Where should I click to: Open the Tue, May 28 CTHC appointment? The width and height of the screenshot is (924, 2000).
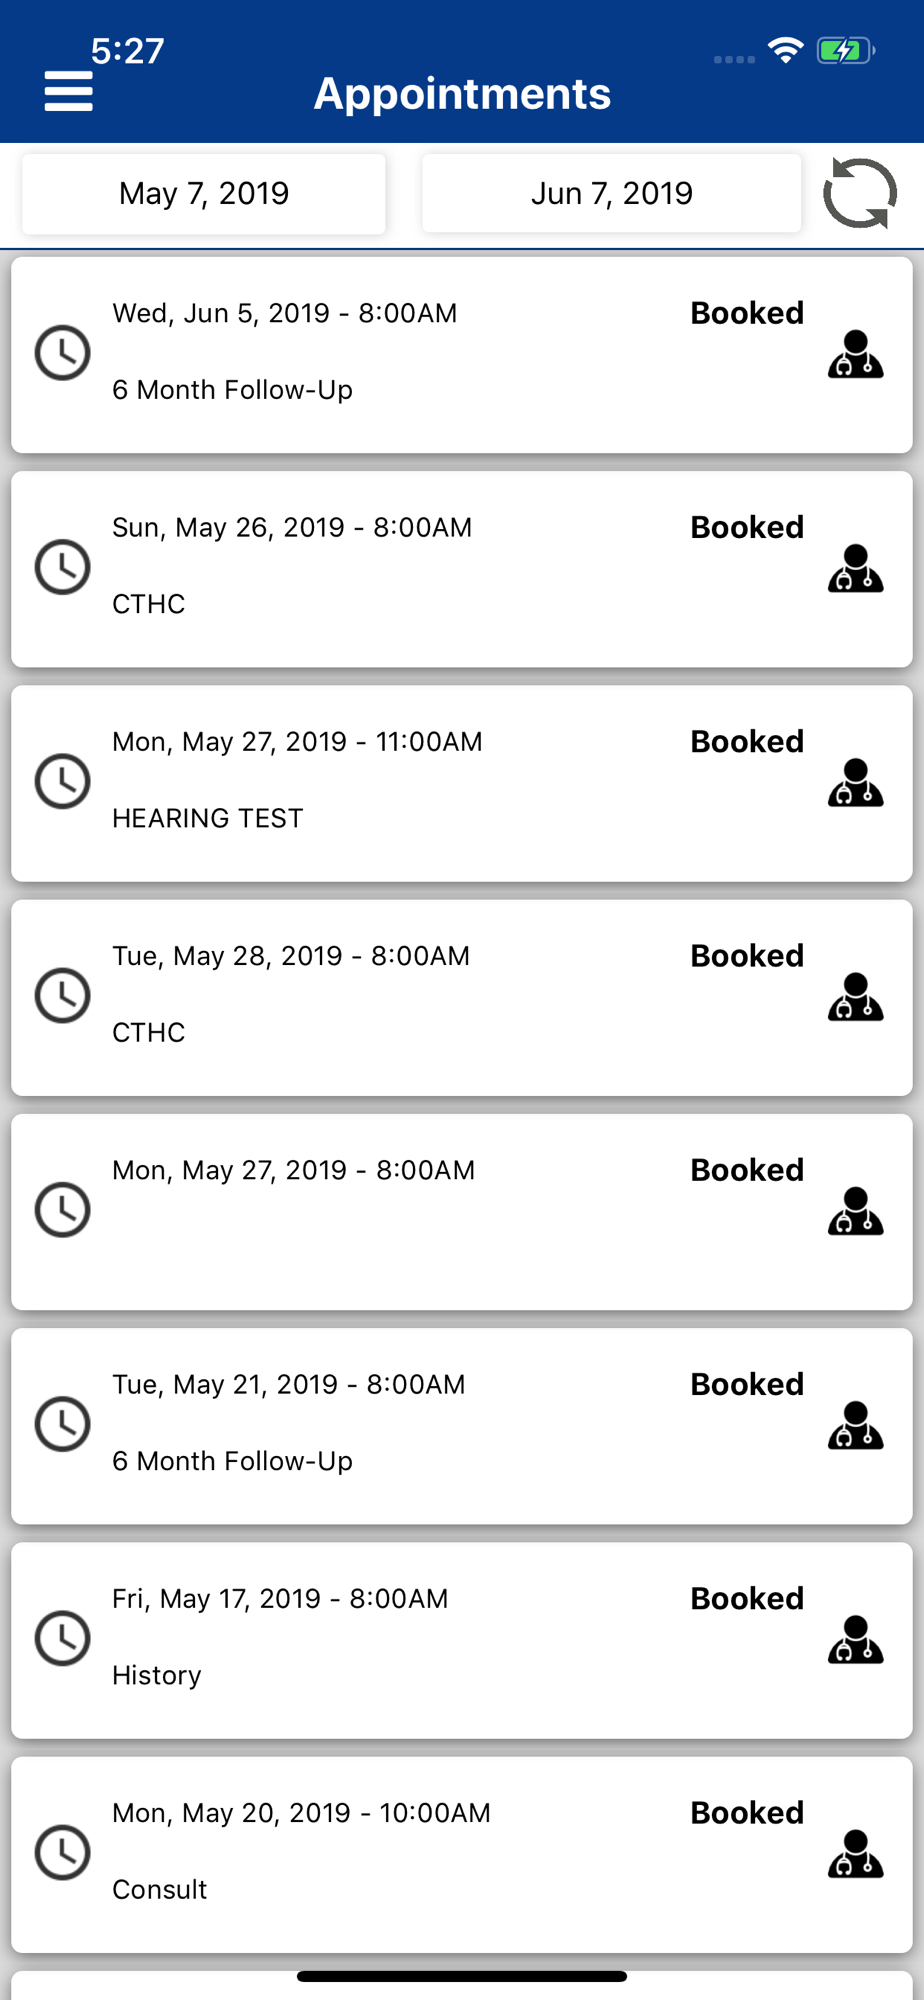[x=462, y=997]
